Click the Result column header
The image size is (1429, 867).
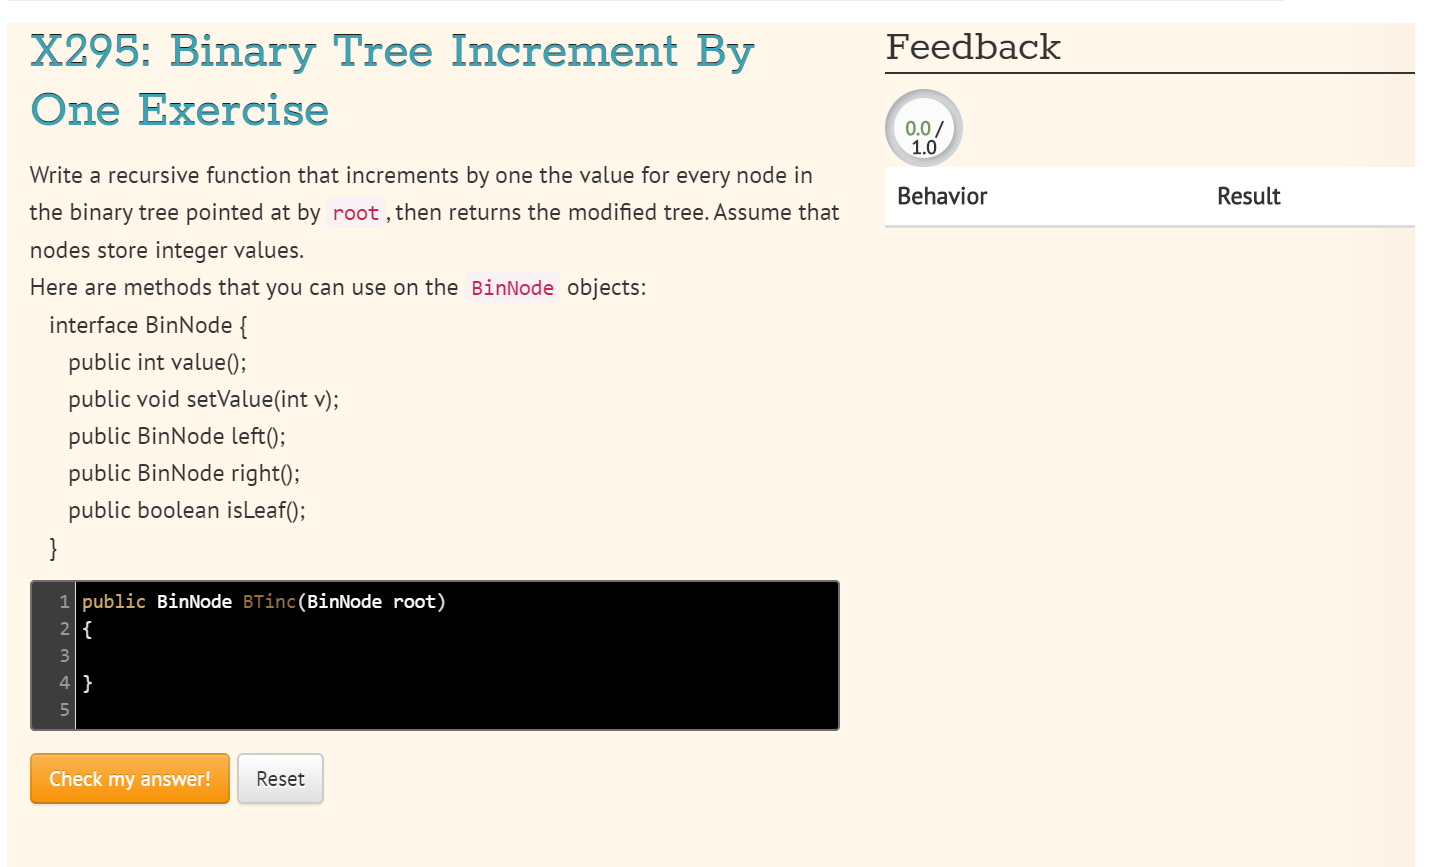1248,196
